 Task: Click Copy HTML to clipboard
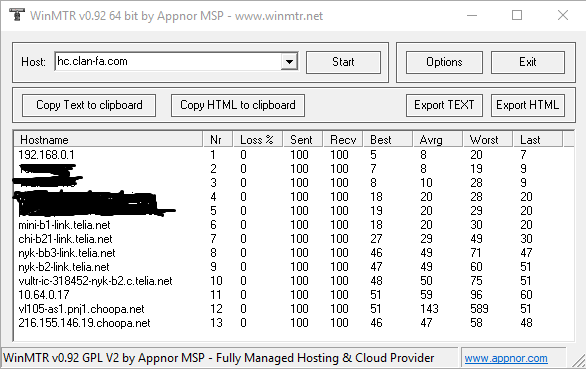tap(238, 105)
